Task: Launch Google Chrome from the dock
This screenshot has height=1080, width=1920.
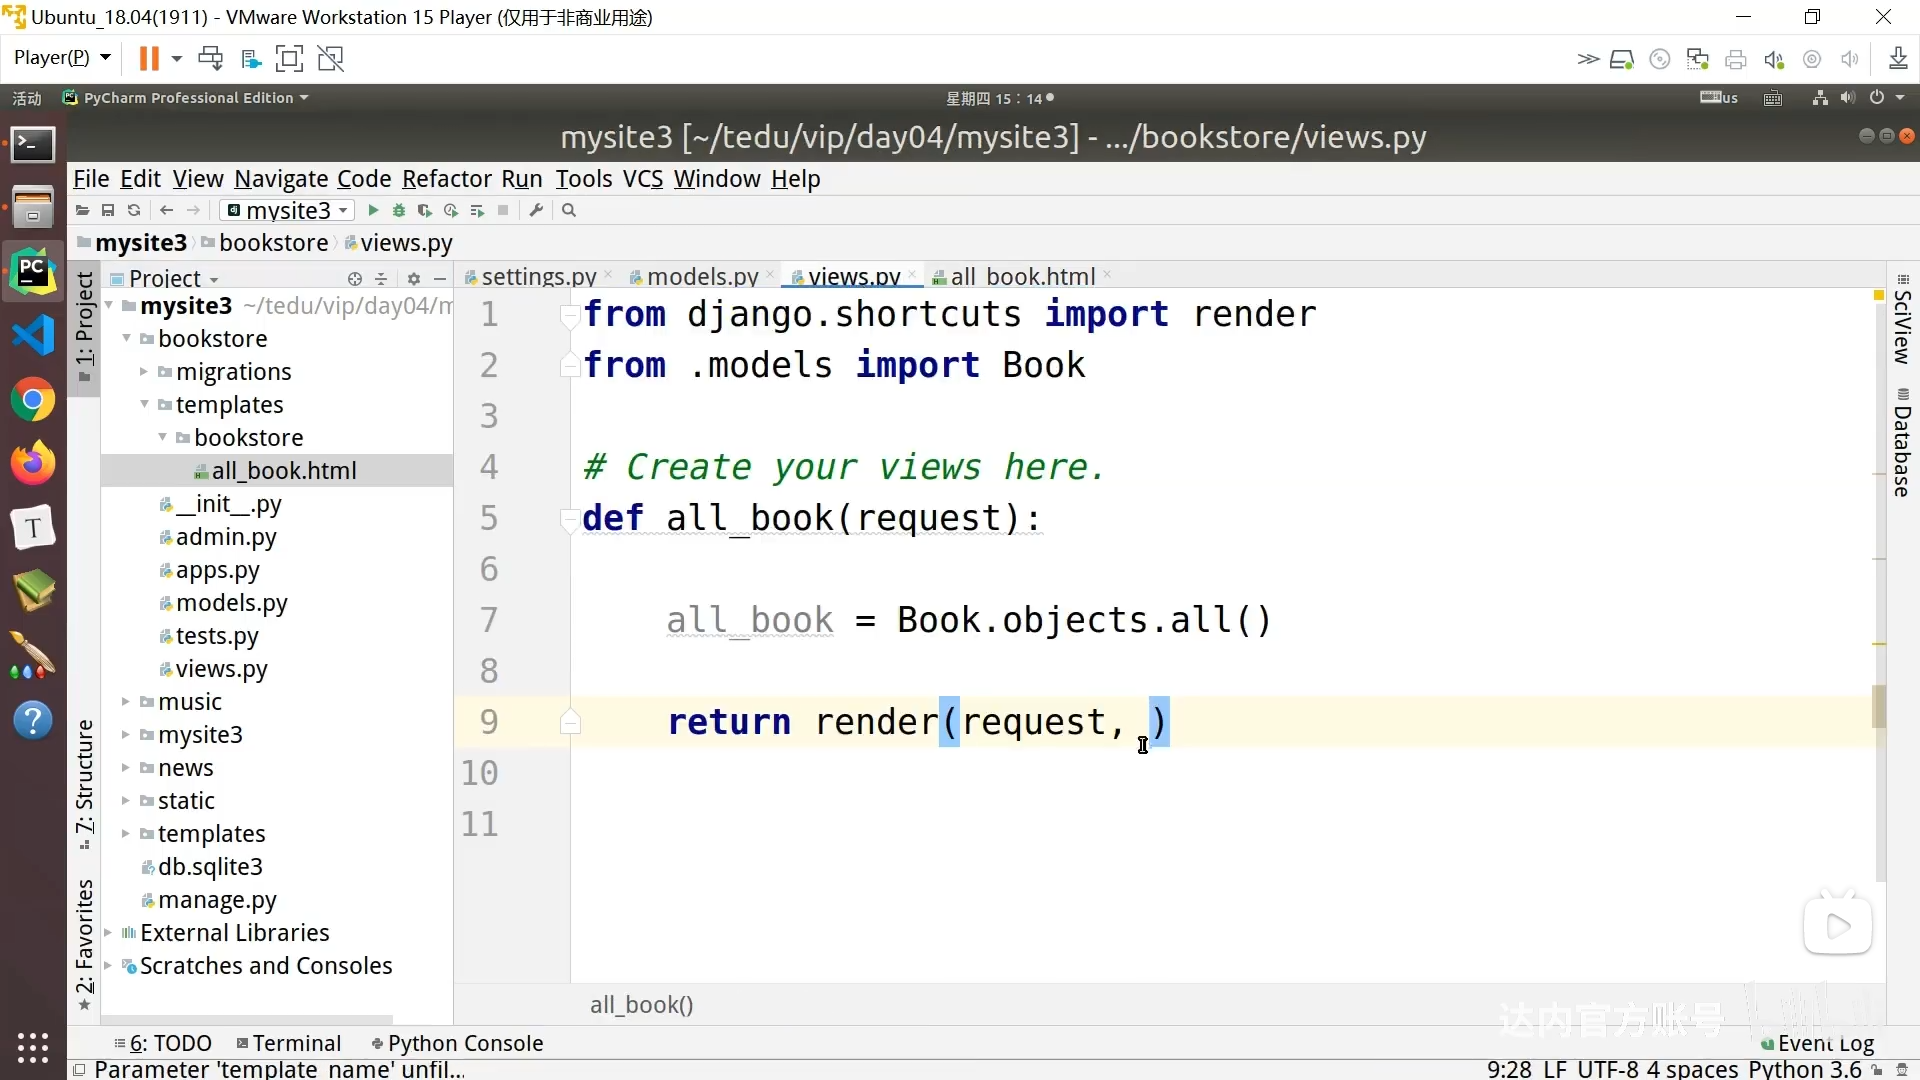Action: (x=33, y=401)
